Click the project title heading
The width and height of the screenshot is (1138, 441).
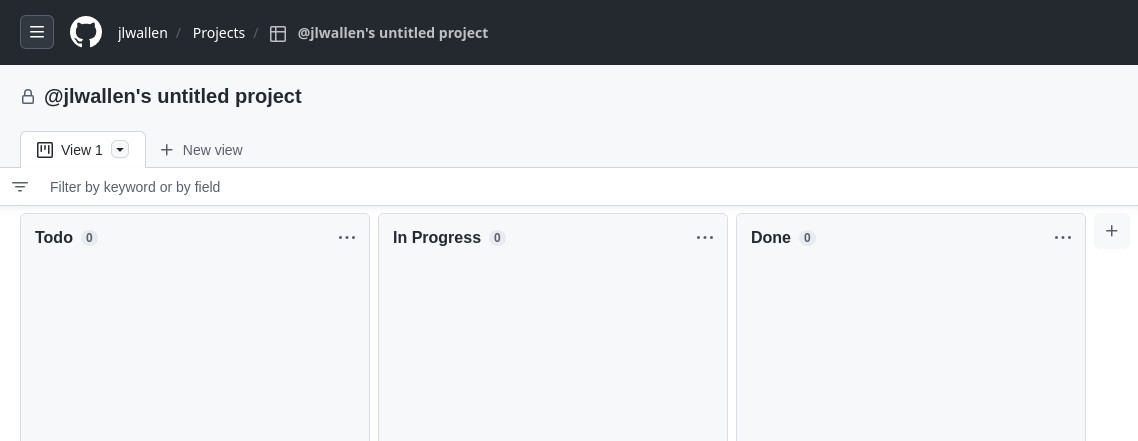tap(173, 97)
